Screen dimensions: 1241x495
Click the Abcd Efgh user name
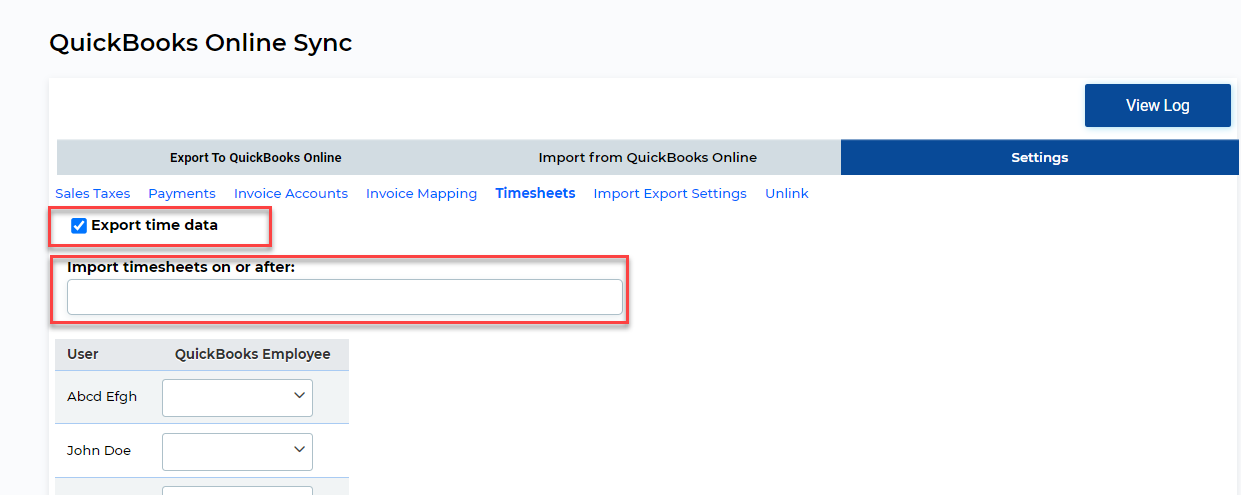coord(102,397)
